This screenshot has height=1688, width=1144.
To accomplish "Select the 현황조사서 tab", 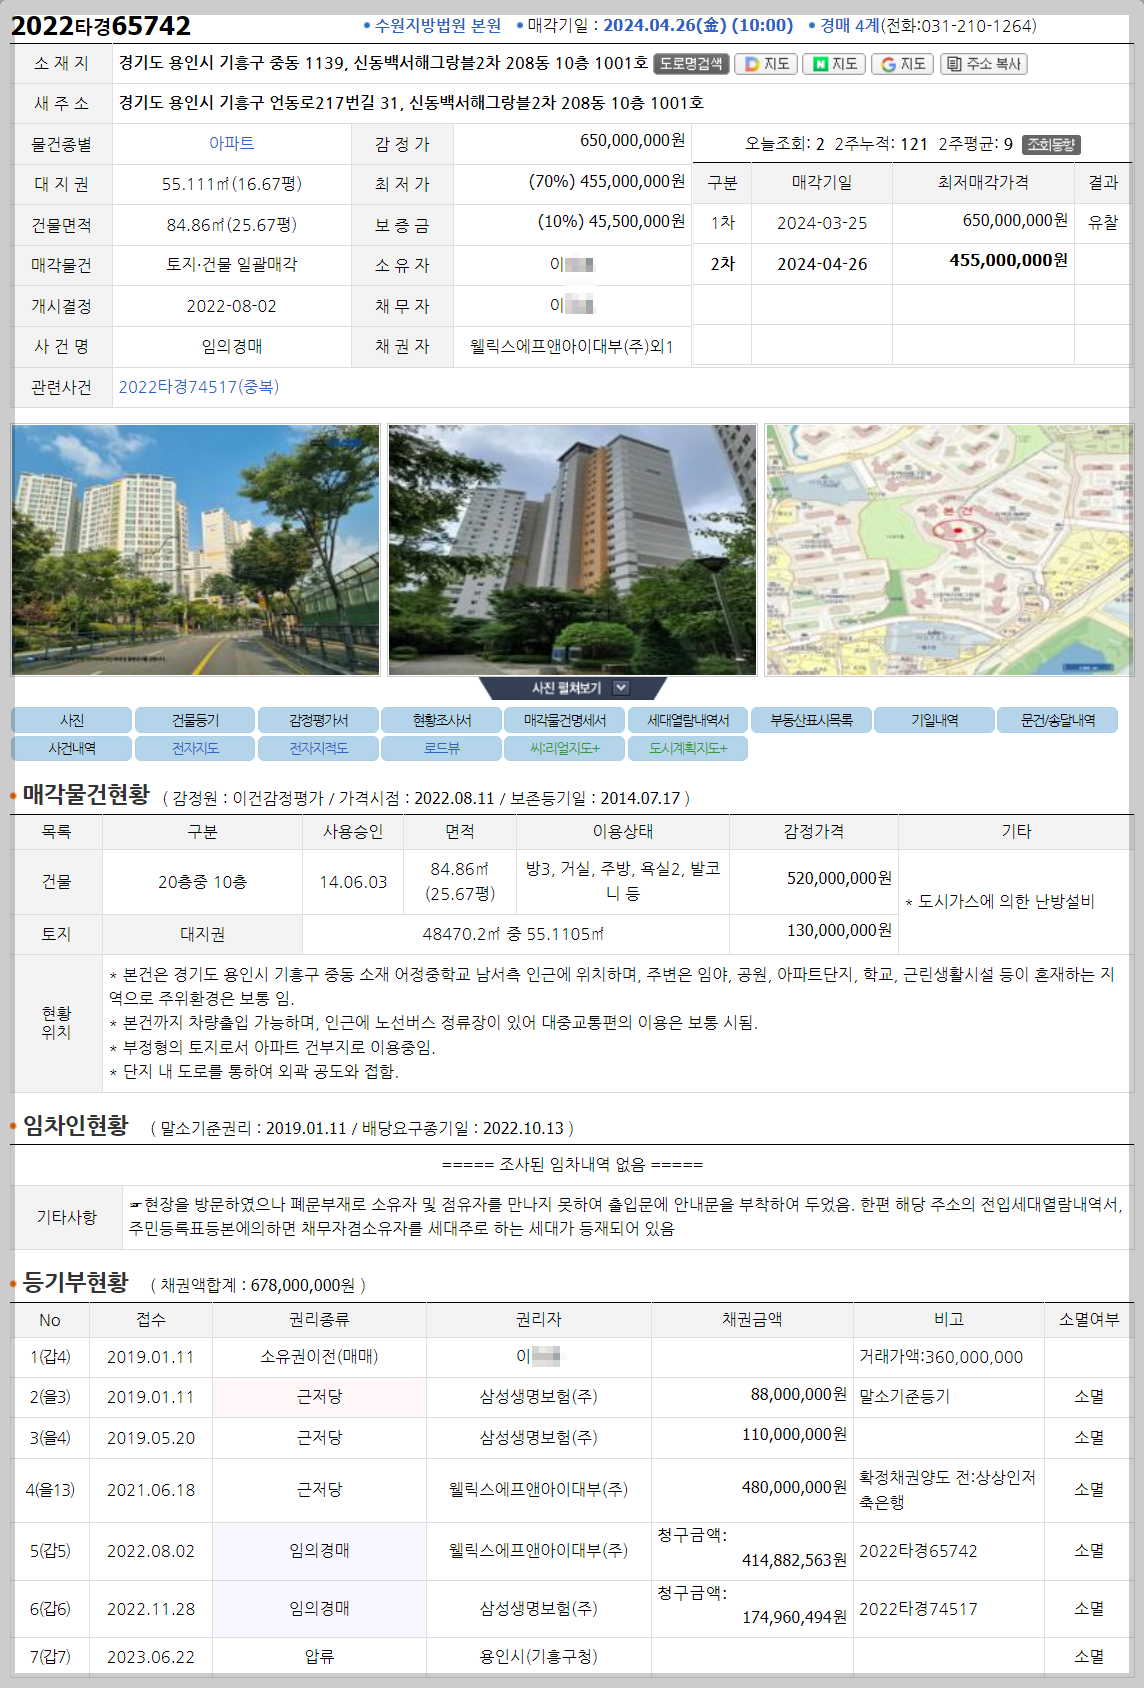I will click(441, 720).
